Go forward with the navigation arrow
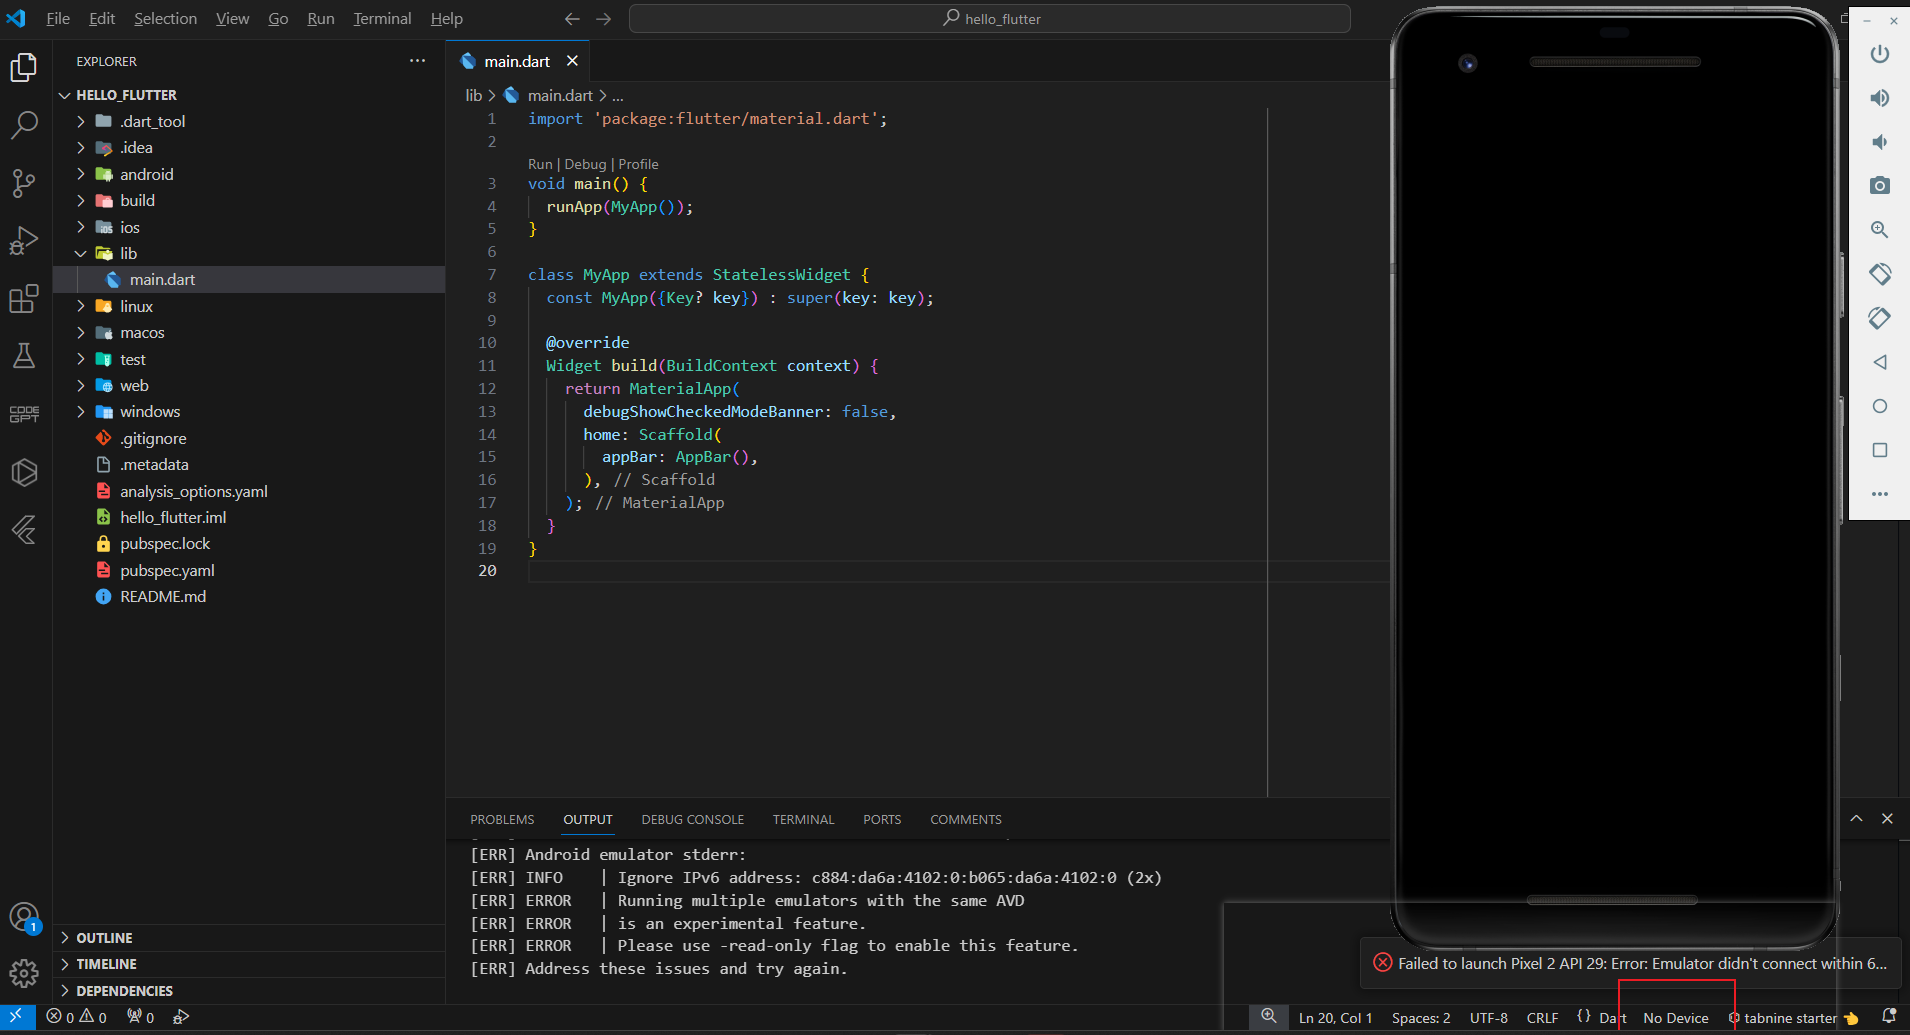The width and height of the screenshot is (1910, 1035). pos(604,19)
